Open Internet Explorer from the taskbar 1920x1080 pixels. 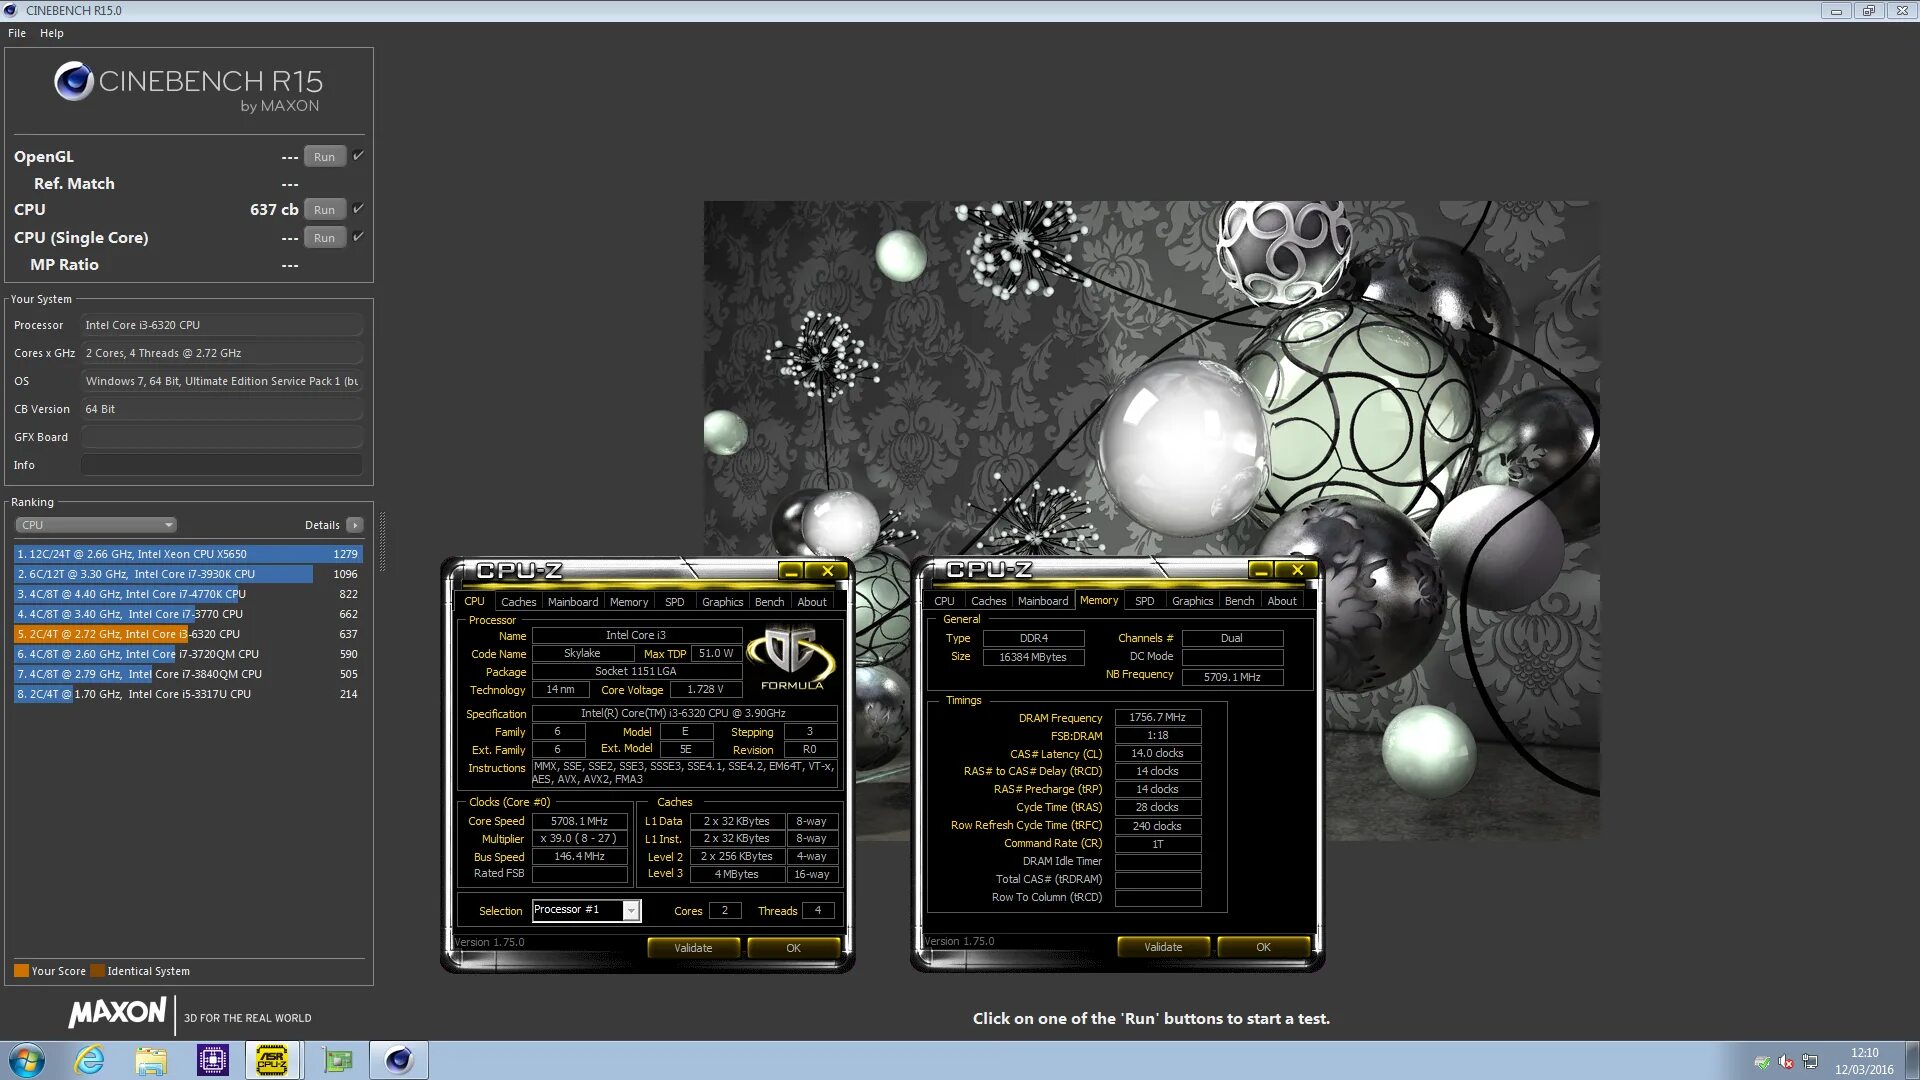pos(90,1060)
